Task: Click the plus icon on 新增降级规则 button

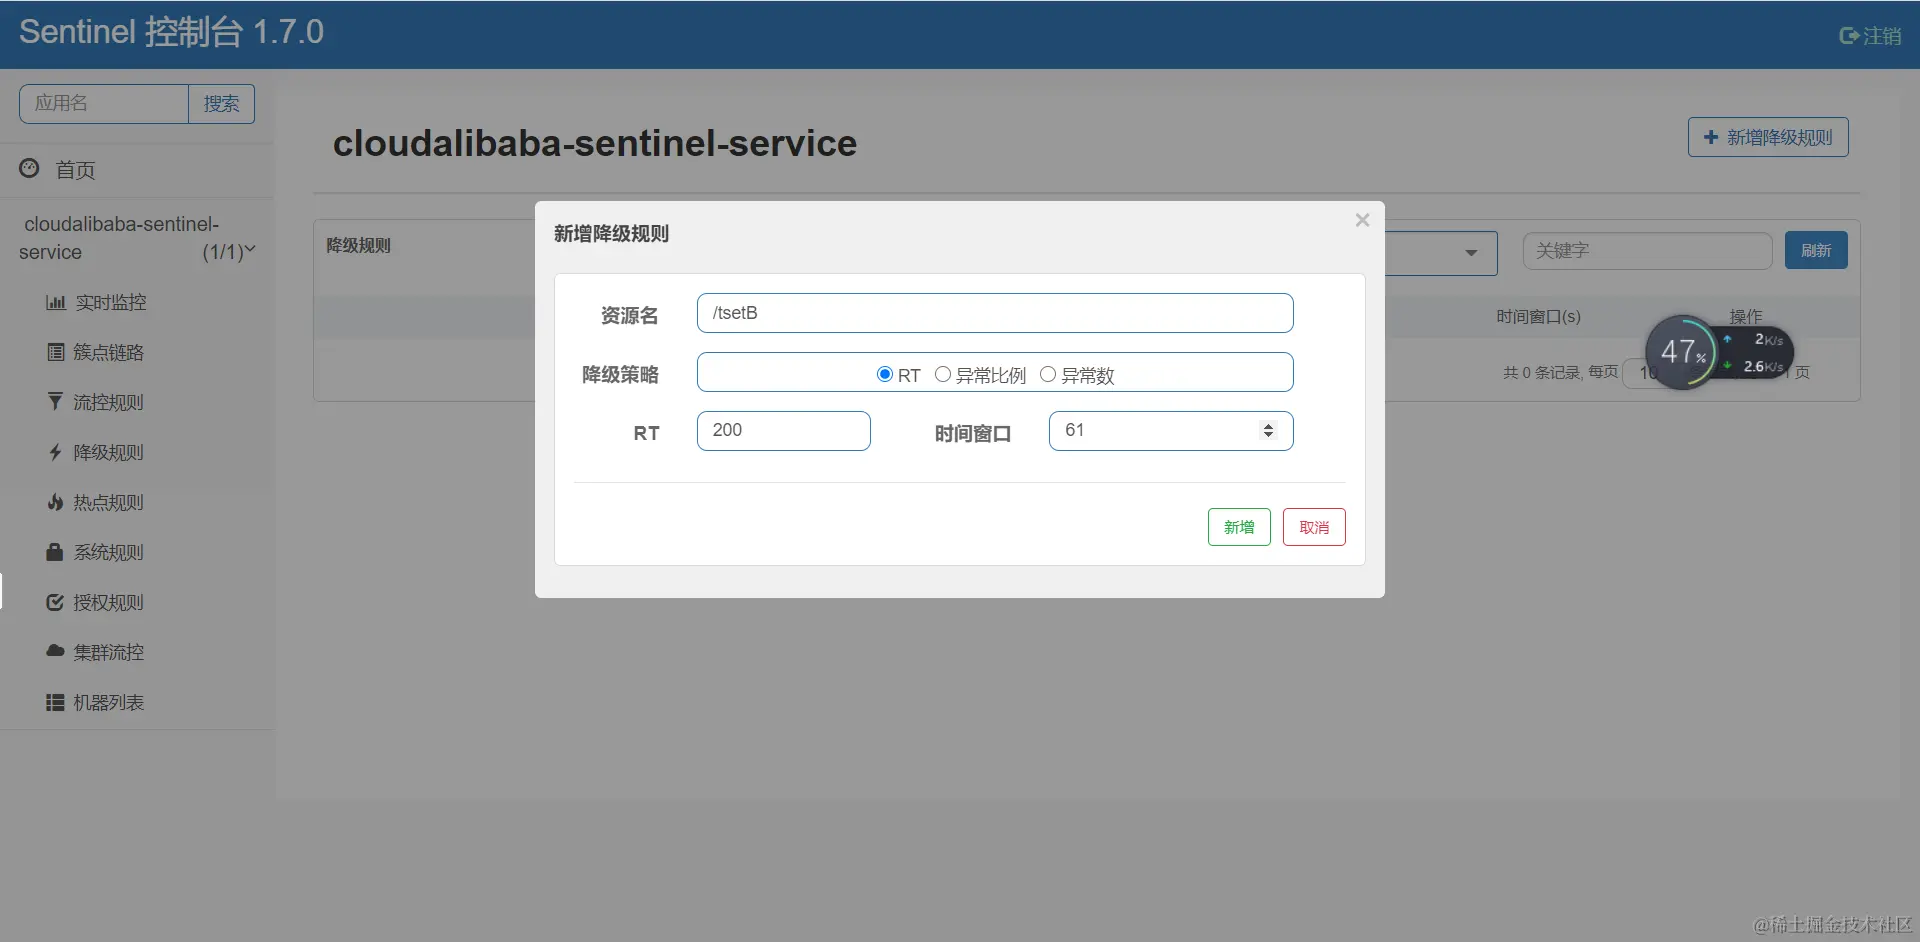Action: (1710, 137)
